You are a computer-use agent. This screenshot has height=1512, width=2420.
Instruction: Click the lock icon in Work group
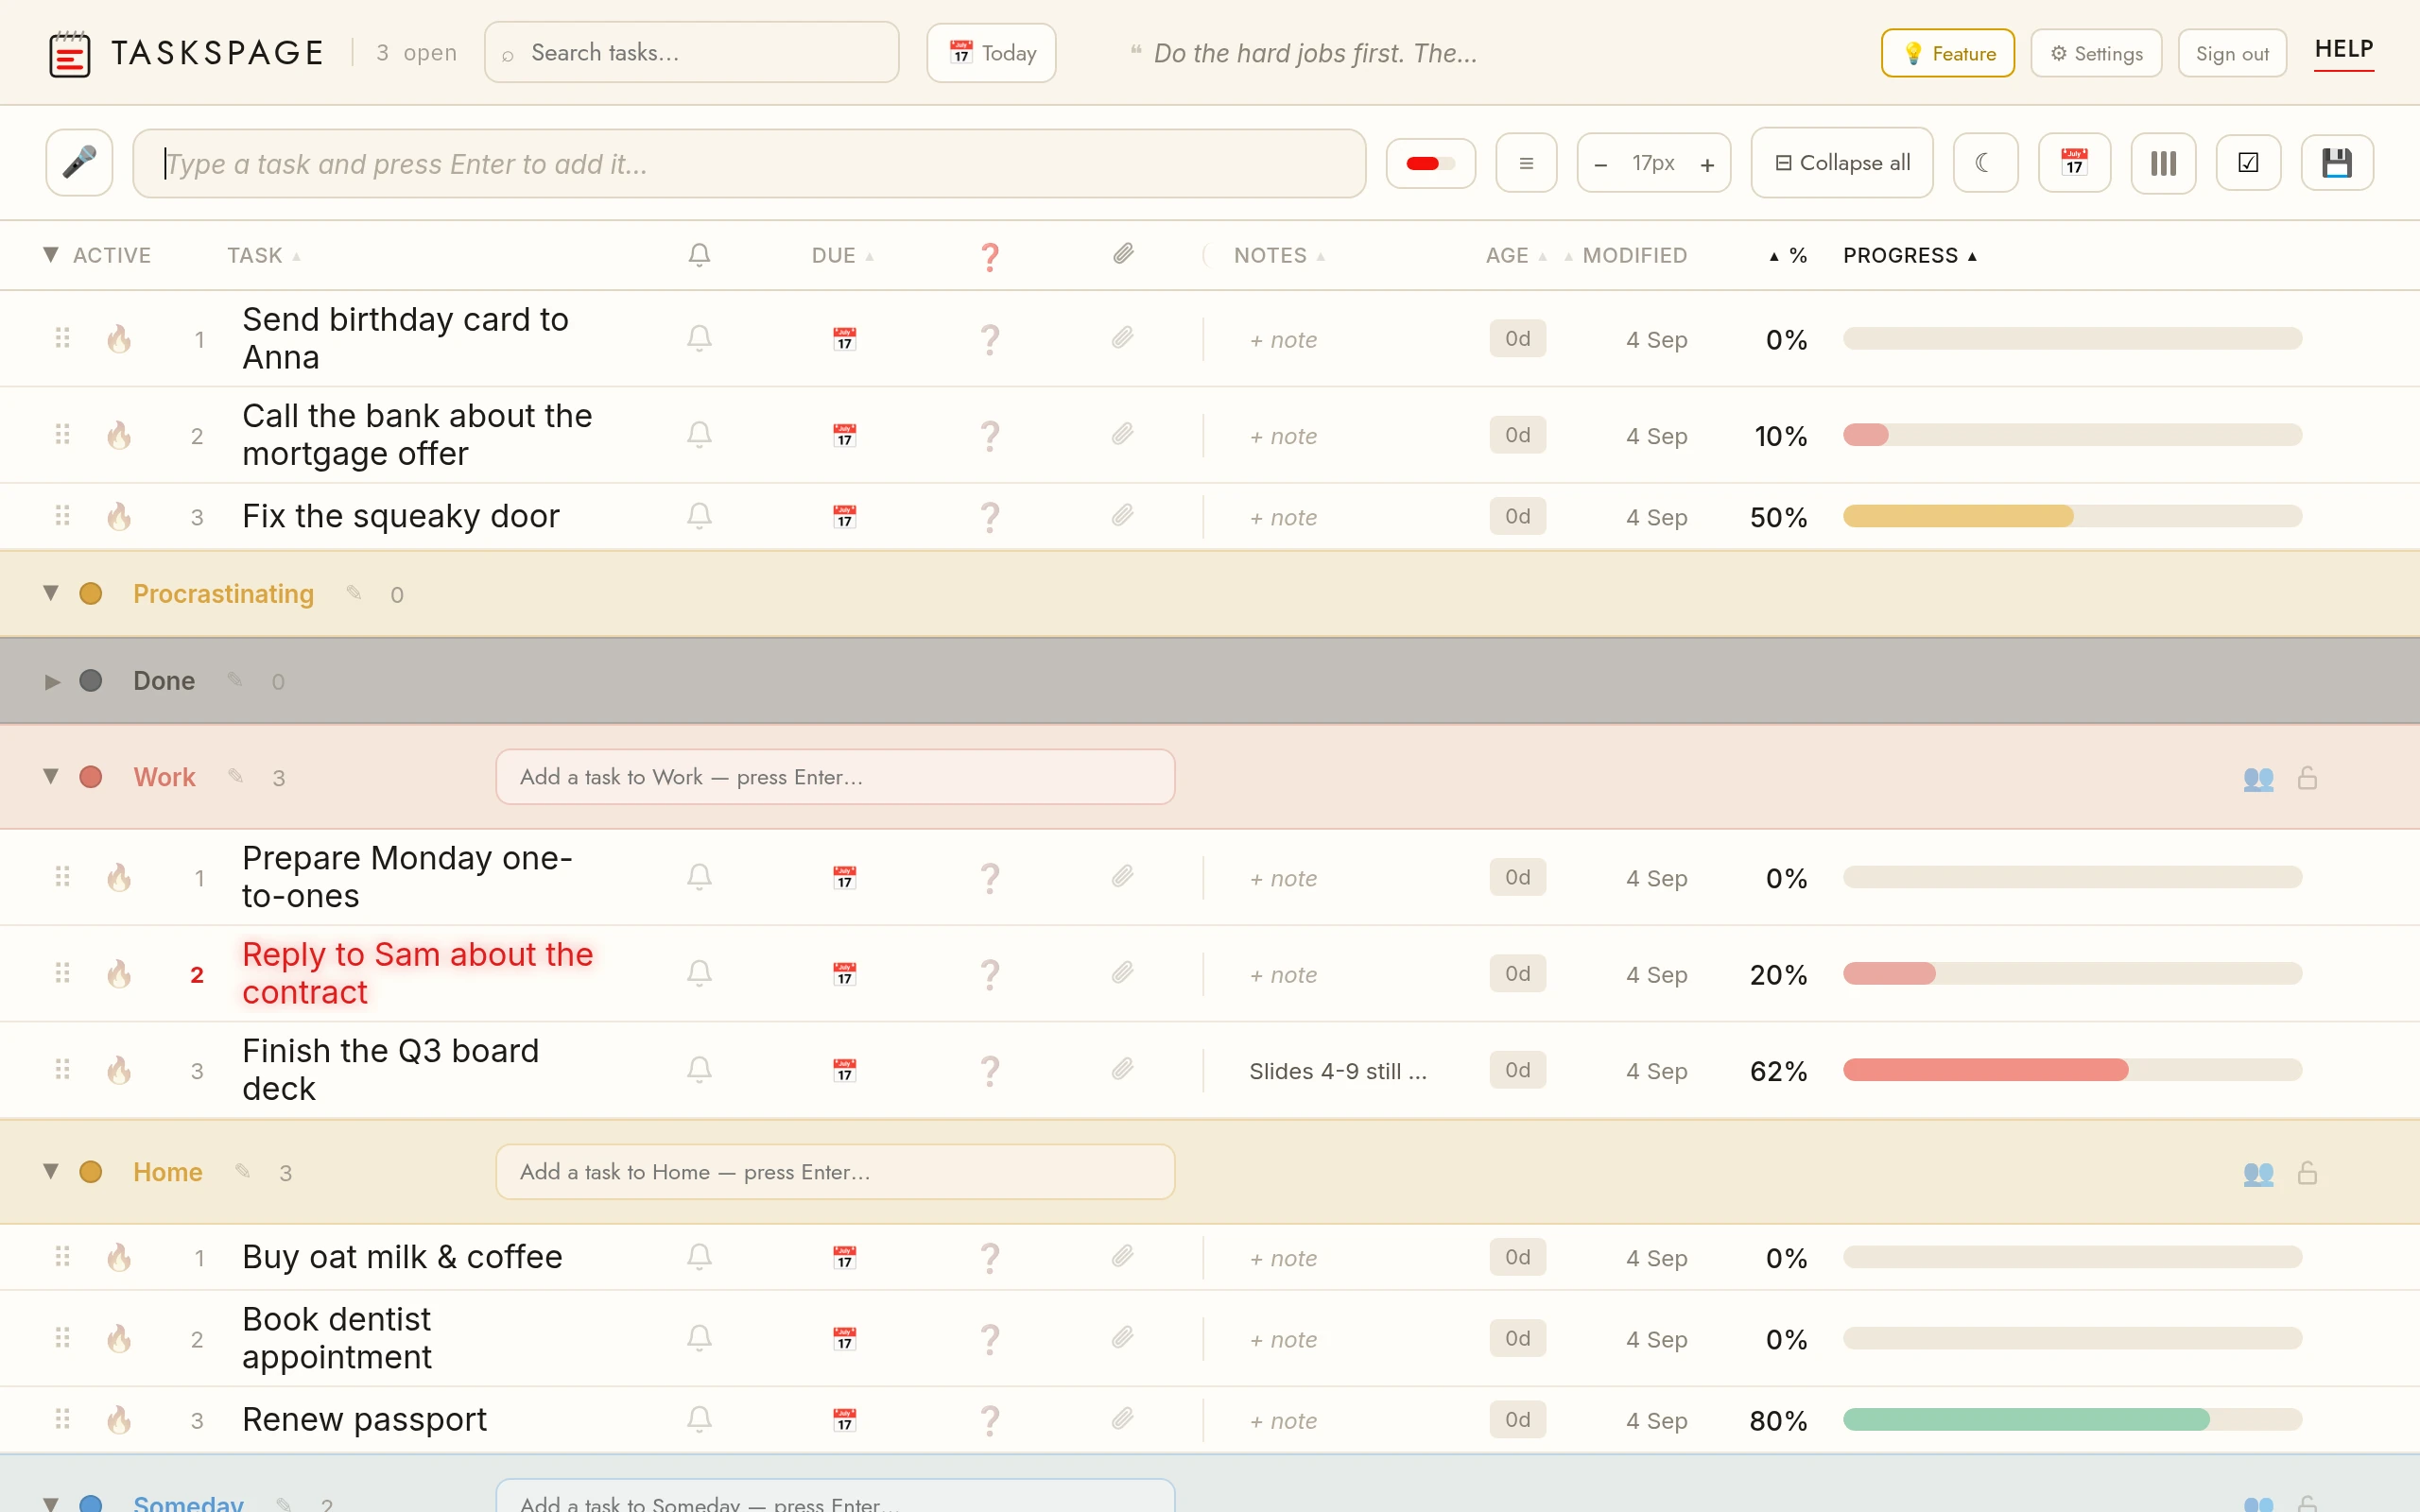pos(2307,777)
